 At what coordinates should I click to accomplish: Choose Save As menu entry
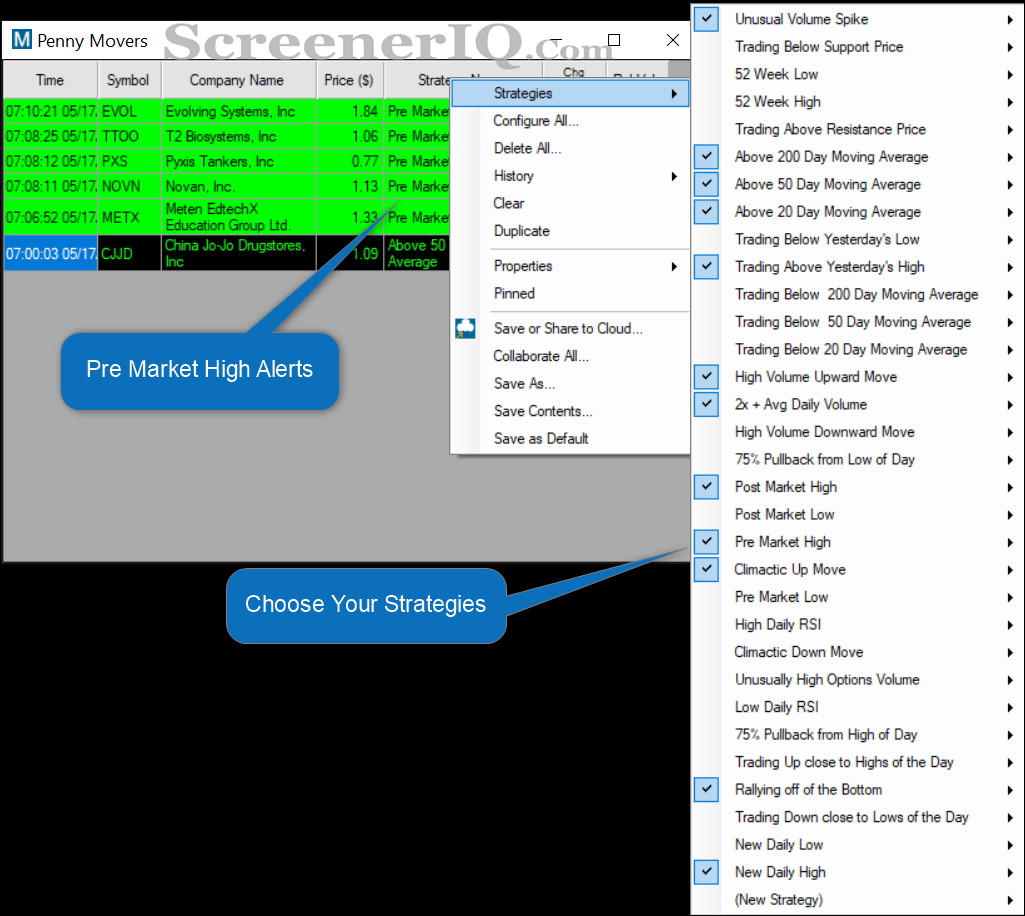tap(524, 384)
